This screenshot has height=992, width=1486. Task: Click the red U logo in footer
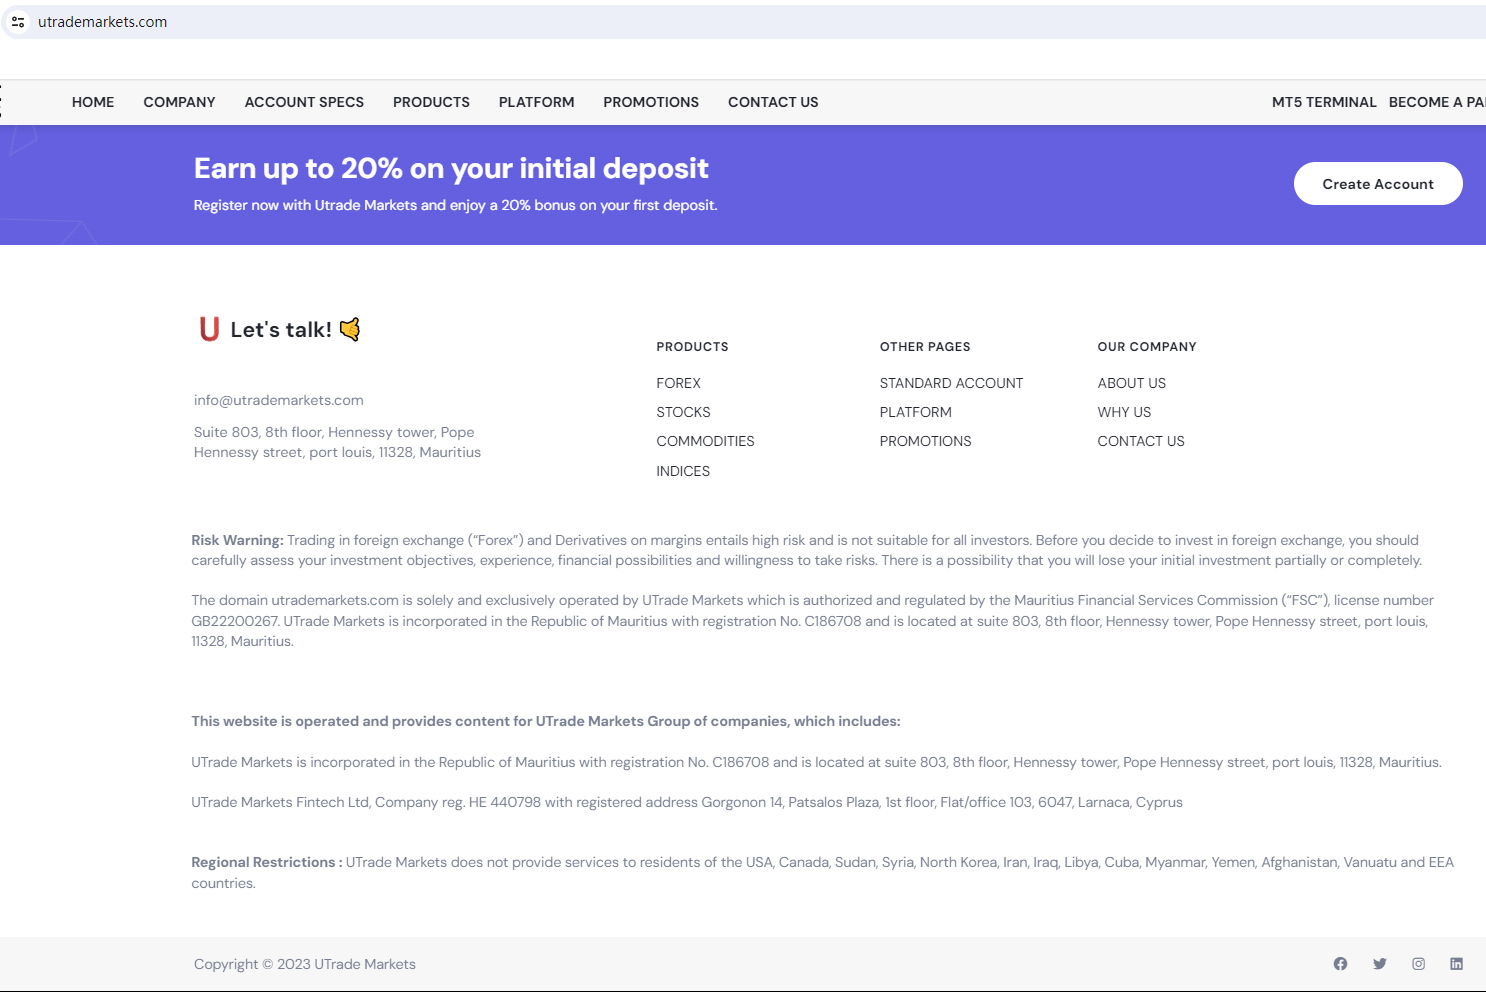coord(209,329)
